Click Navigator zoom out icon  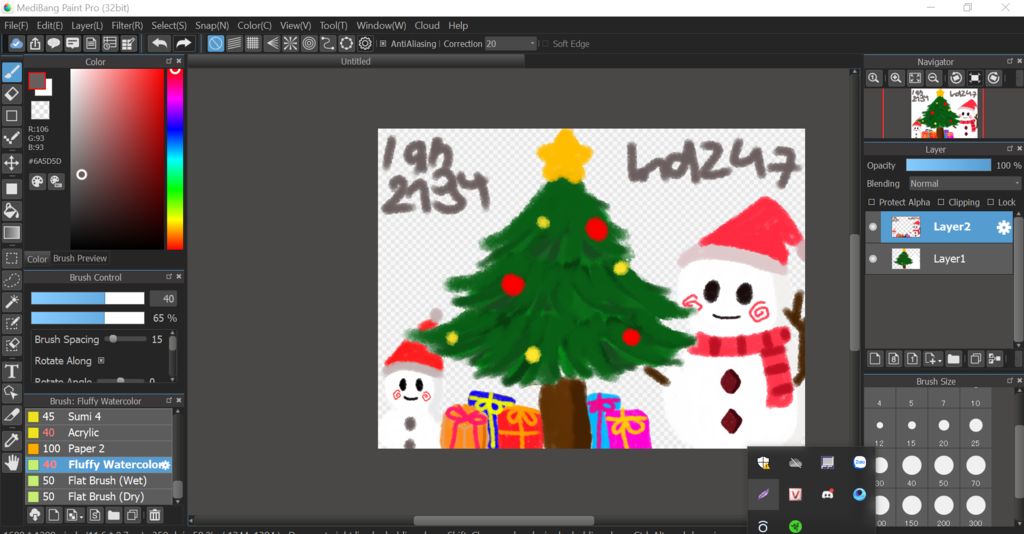click(934, 78)
